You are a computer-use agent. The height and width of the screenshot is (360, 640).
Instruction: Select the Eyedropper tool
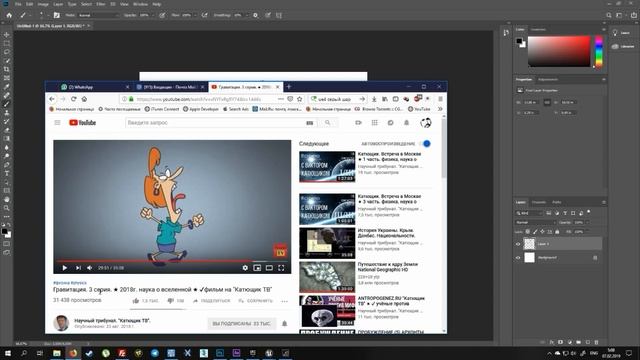point(7,87)
